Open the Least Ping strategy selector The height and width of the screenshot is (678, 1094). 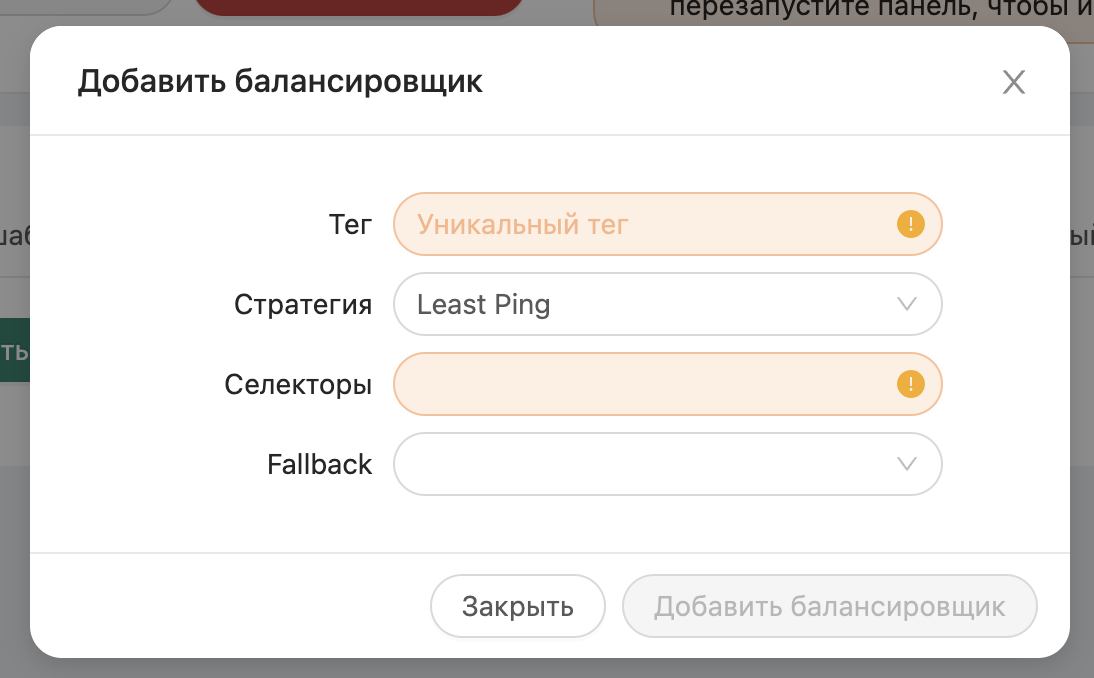pos(668,304)
